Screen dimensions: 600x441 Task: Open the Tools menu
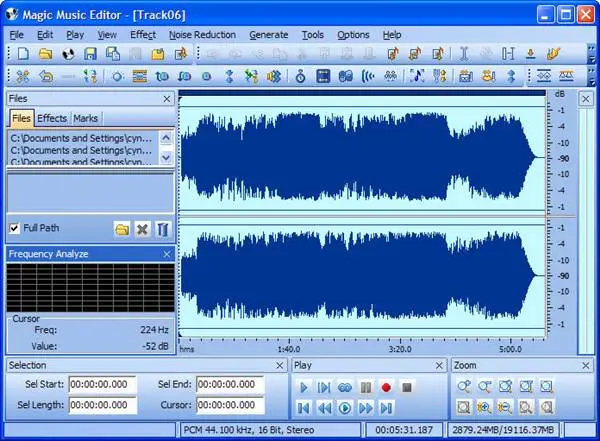313,35
